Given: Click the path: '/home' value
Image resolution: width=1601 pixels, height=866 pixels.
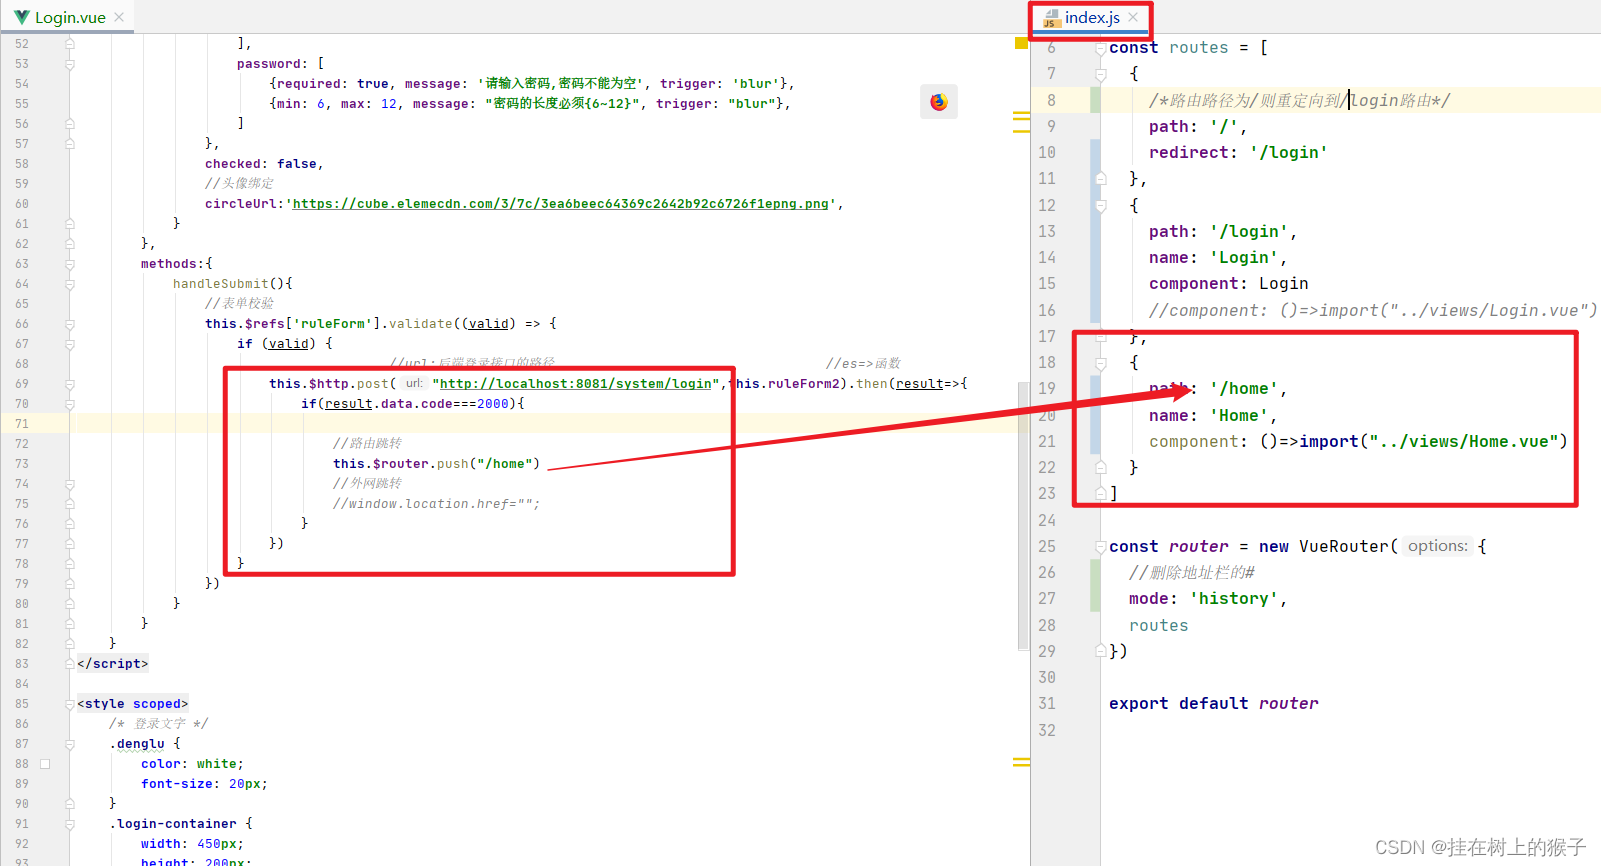Looking at the screenshot, I should click(x=1244, y=389).
